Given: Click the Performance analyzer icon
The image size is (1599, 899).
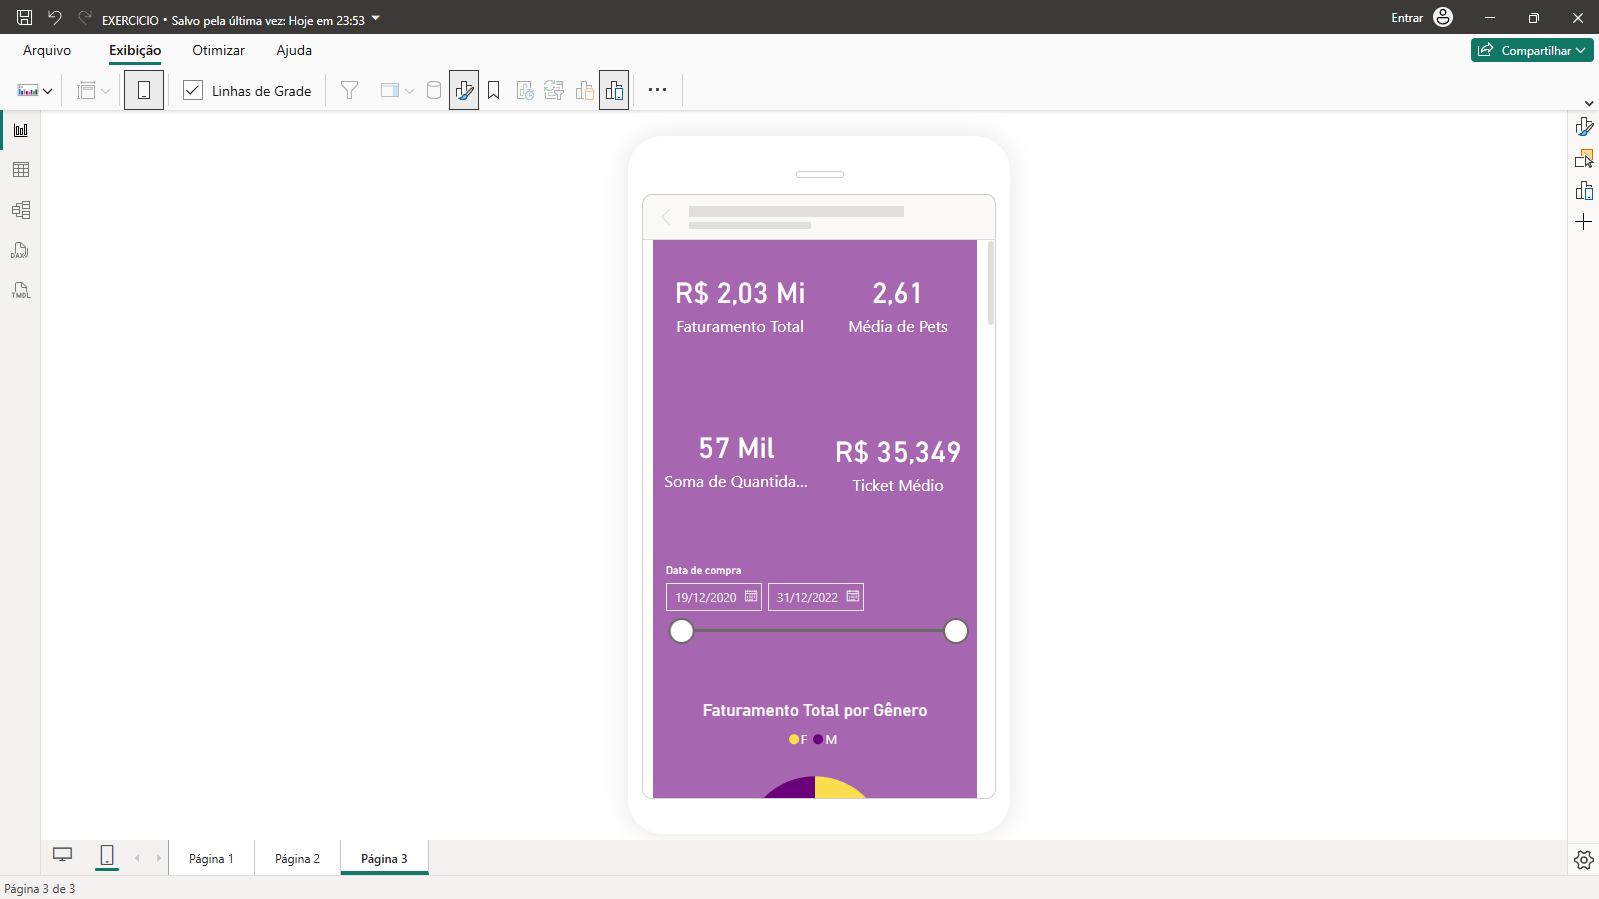Looking at the screenshot, I should pos(524,91).
